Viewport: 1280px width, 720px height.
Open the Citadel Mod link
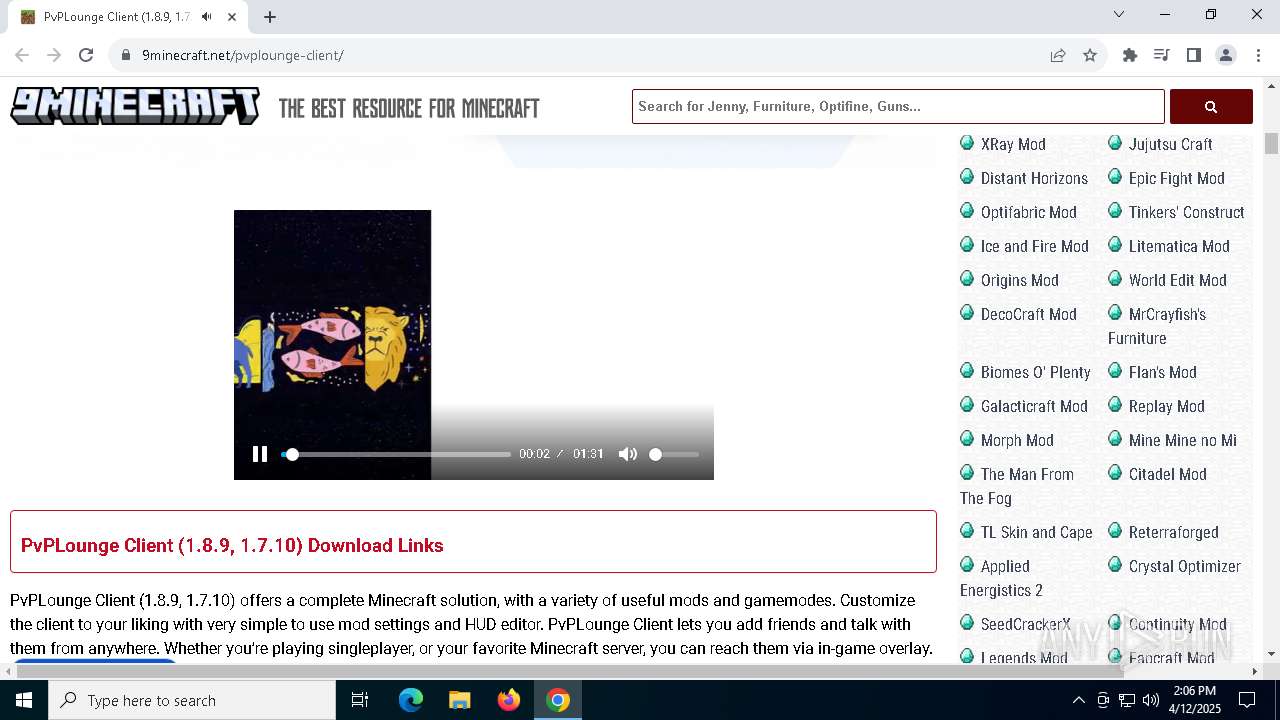click(x=1167, y=474)
